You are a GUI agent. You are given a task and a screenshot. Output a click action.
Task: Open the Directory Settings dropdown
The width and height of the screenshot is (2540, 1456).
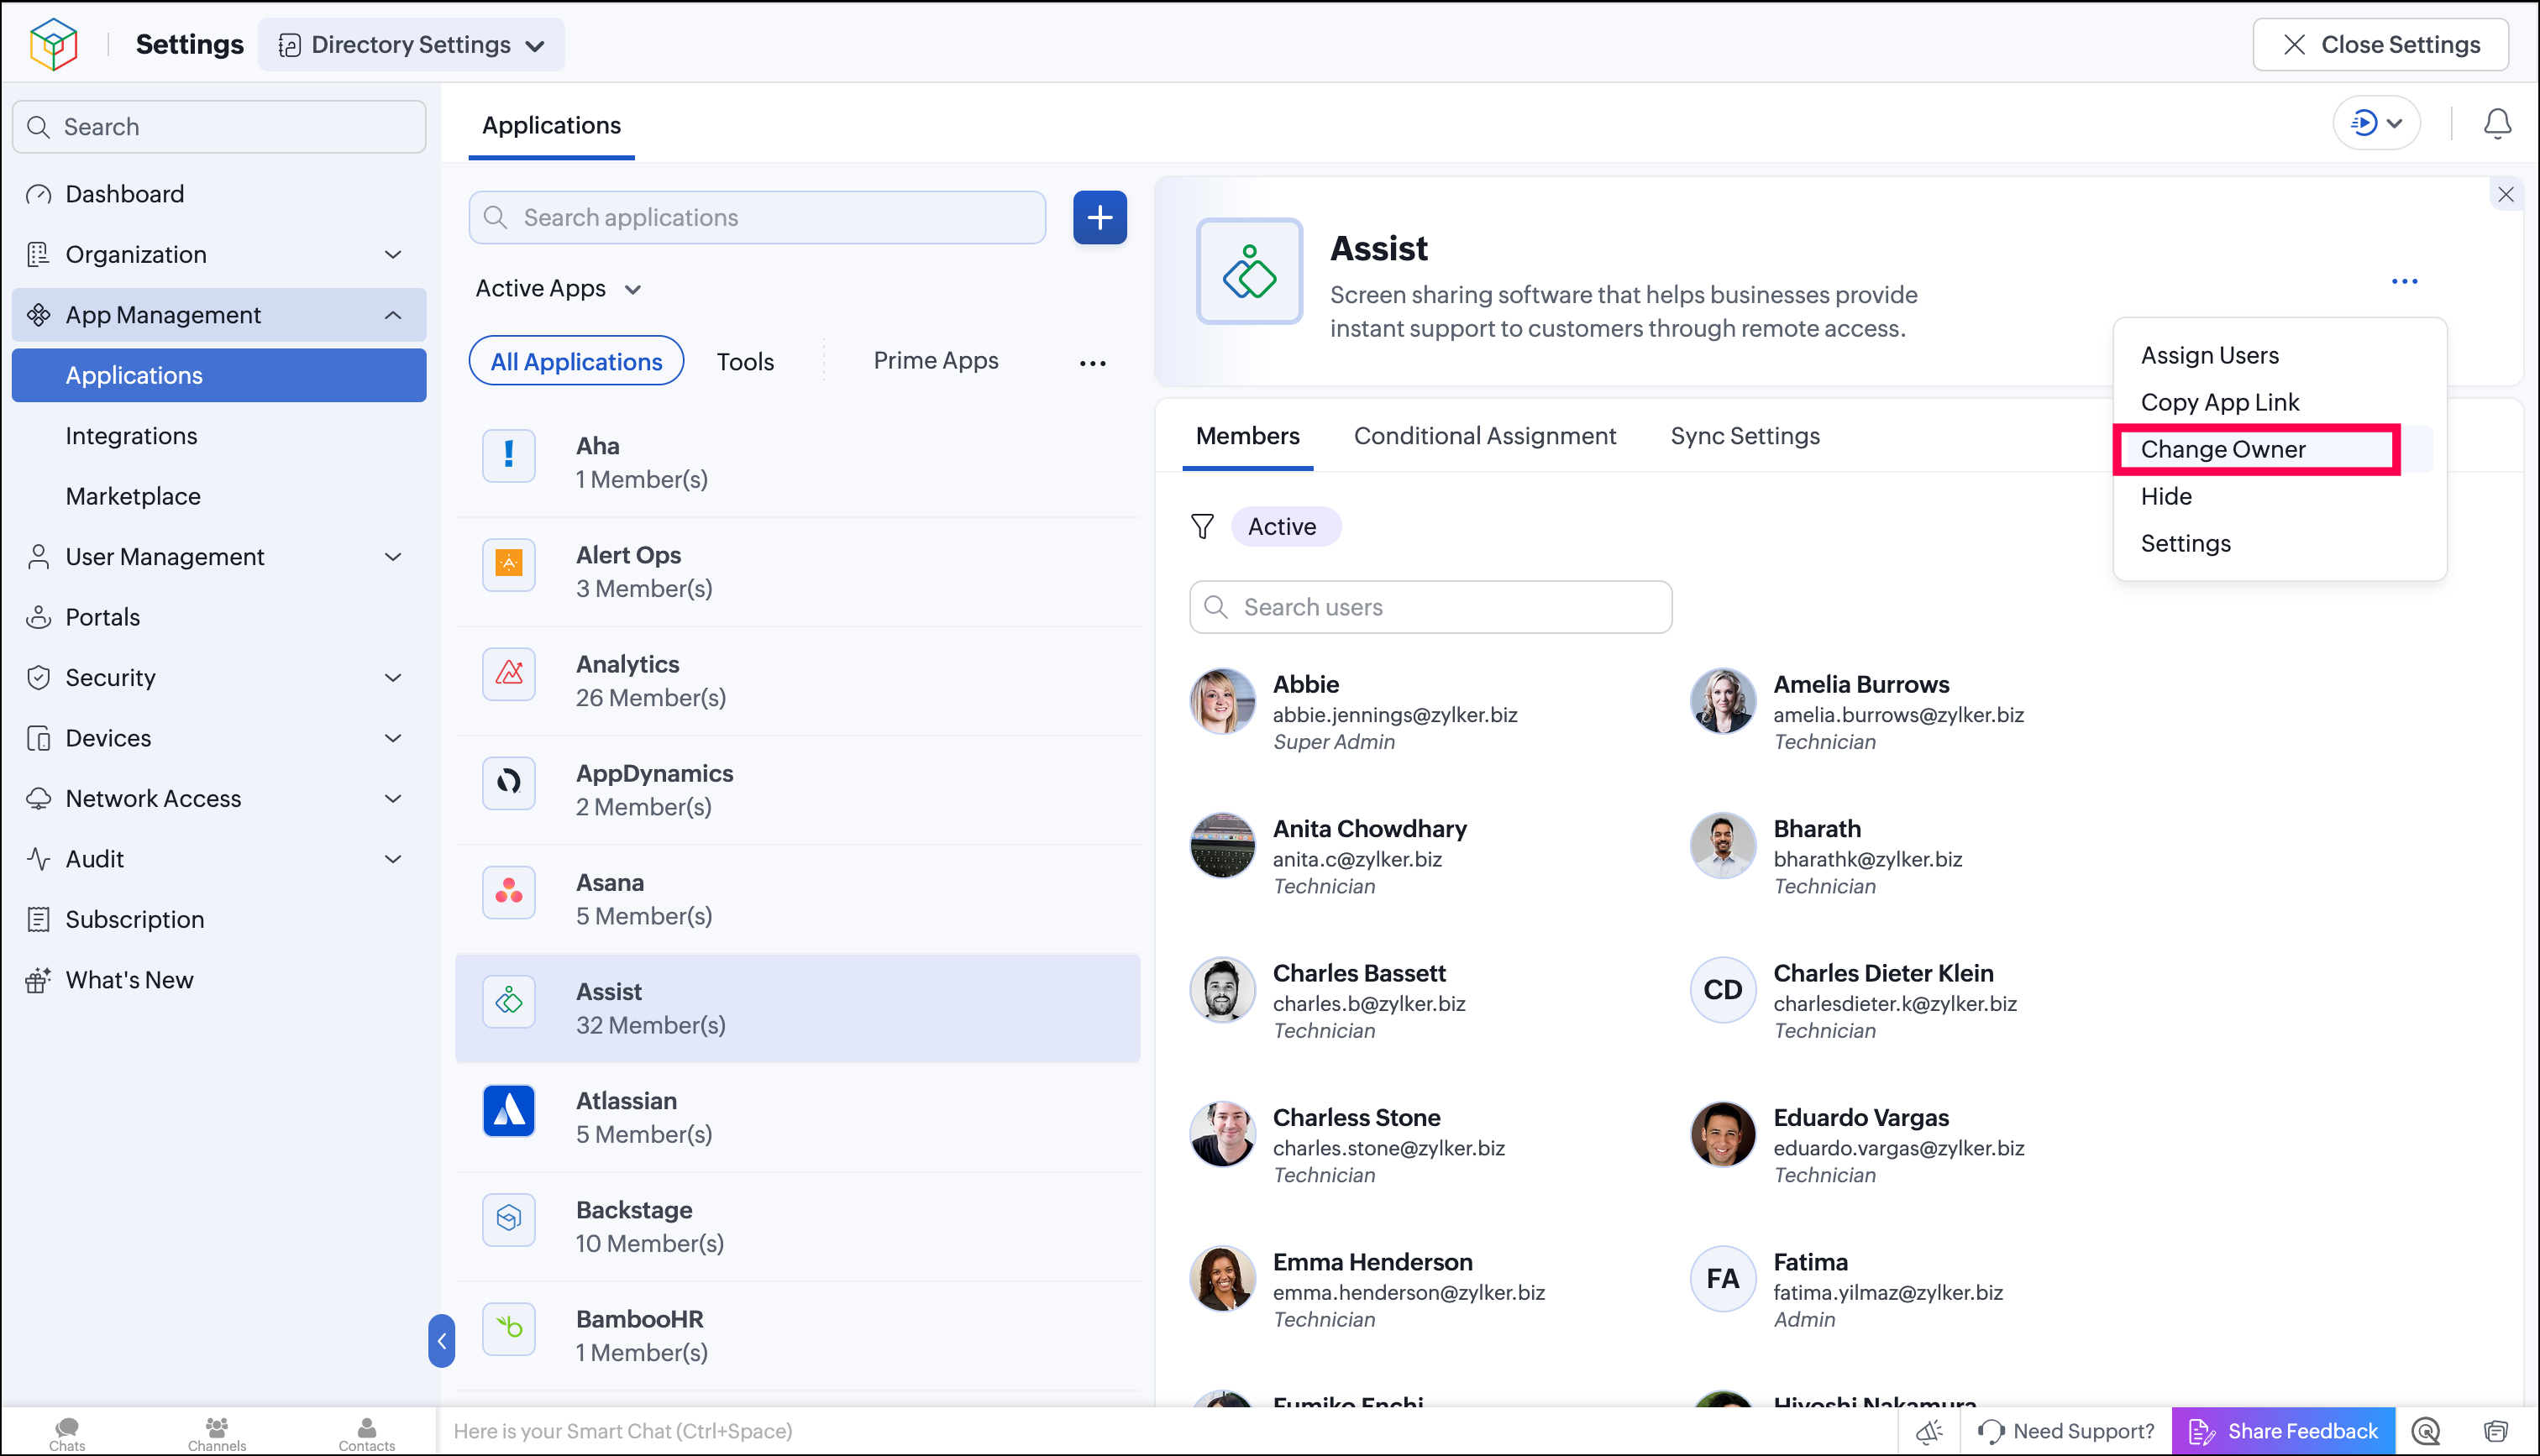pos(411,45)
